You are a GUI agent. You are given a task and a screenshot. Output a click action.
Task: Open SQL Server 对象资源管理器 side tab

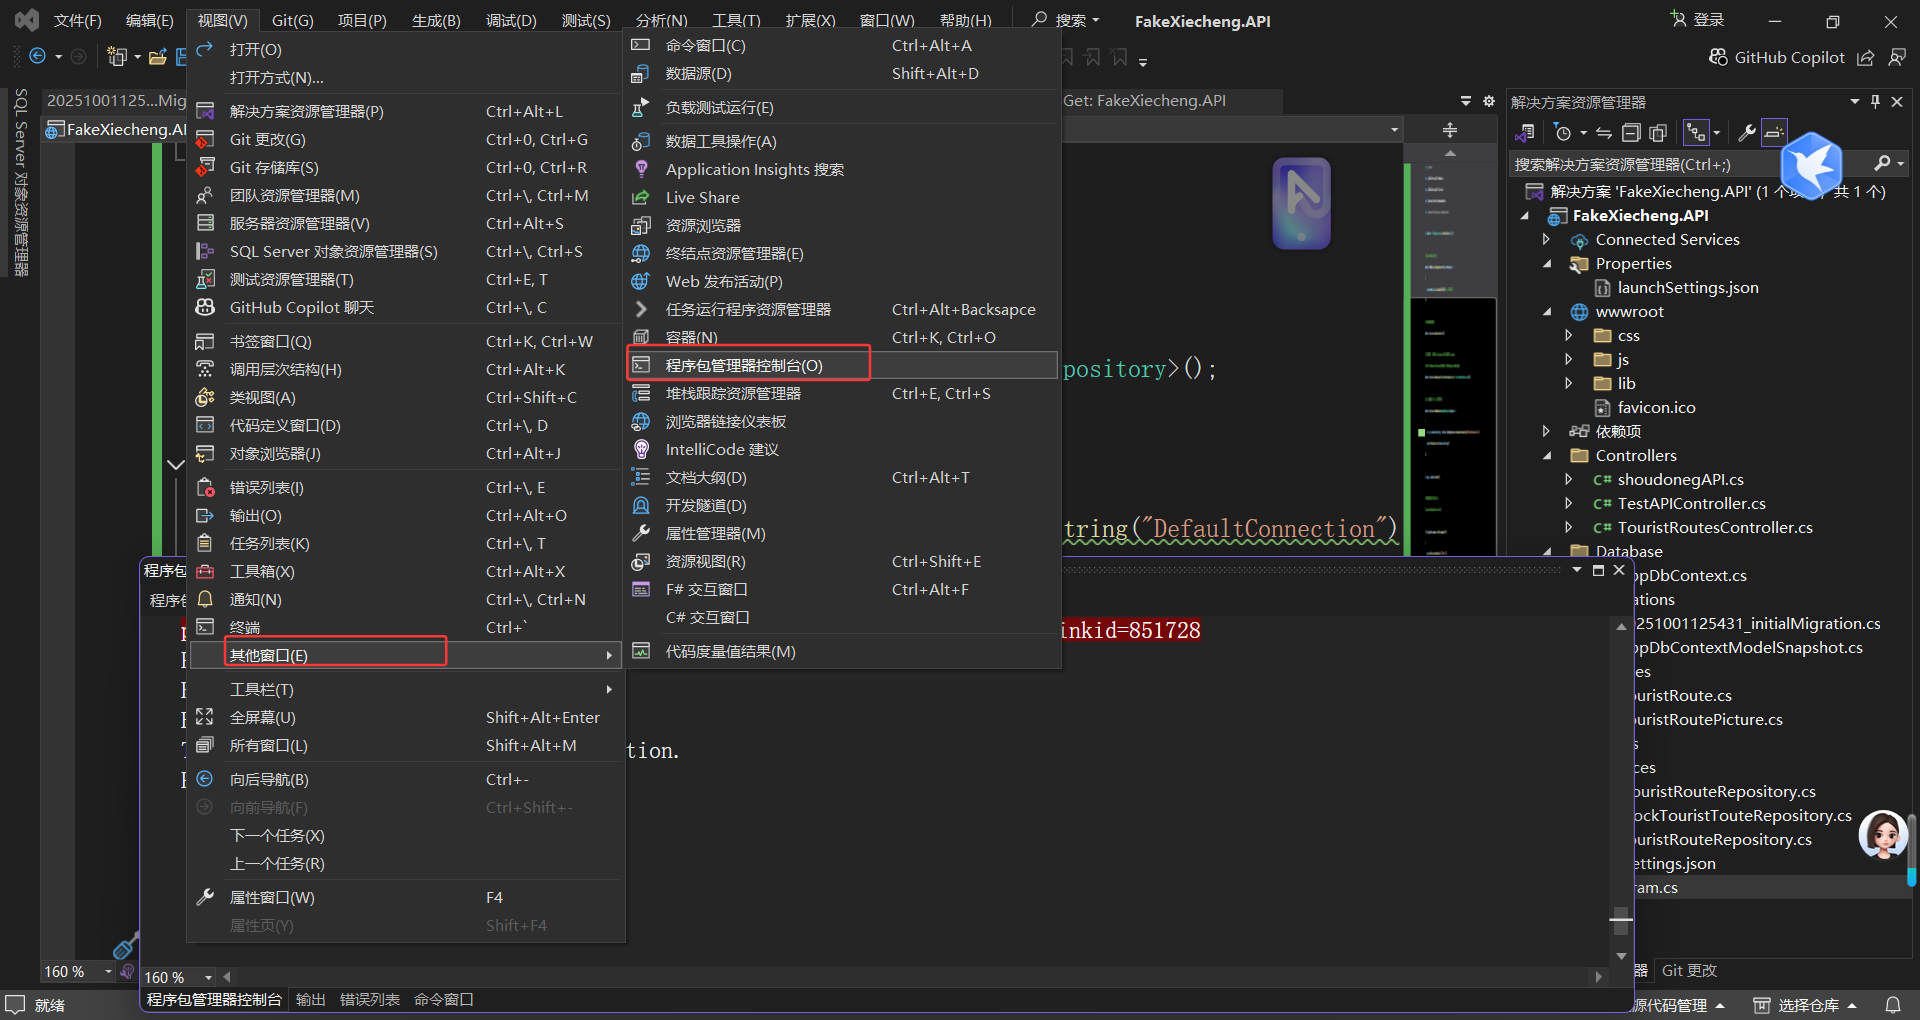click(x=21, y=182)
